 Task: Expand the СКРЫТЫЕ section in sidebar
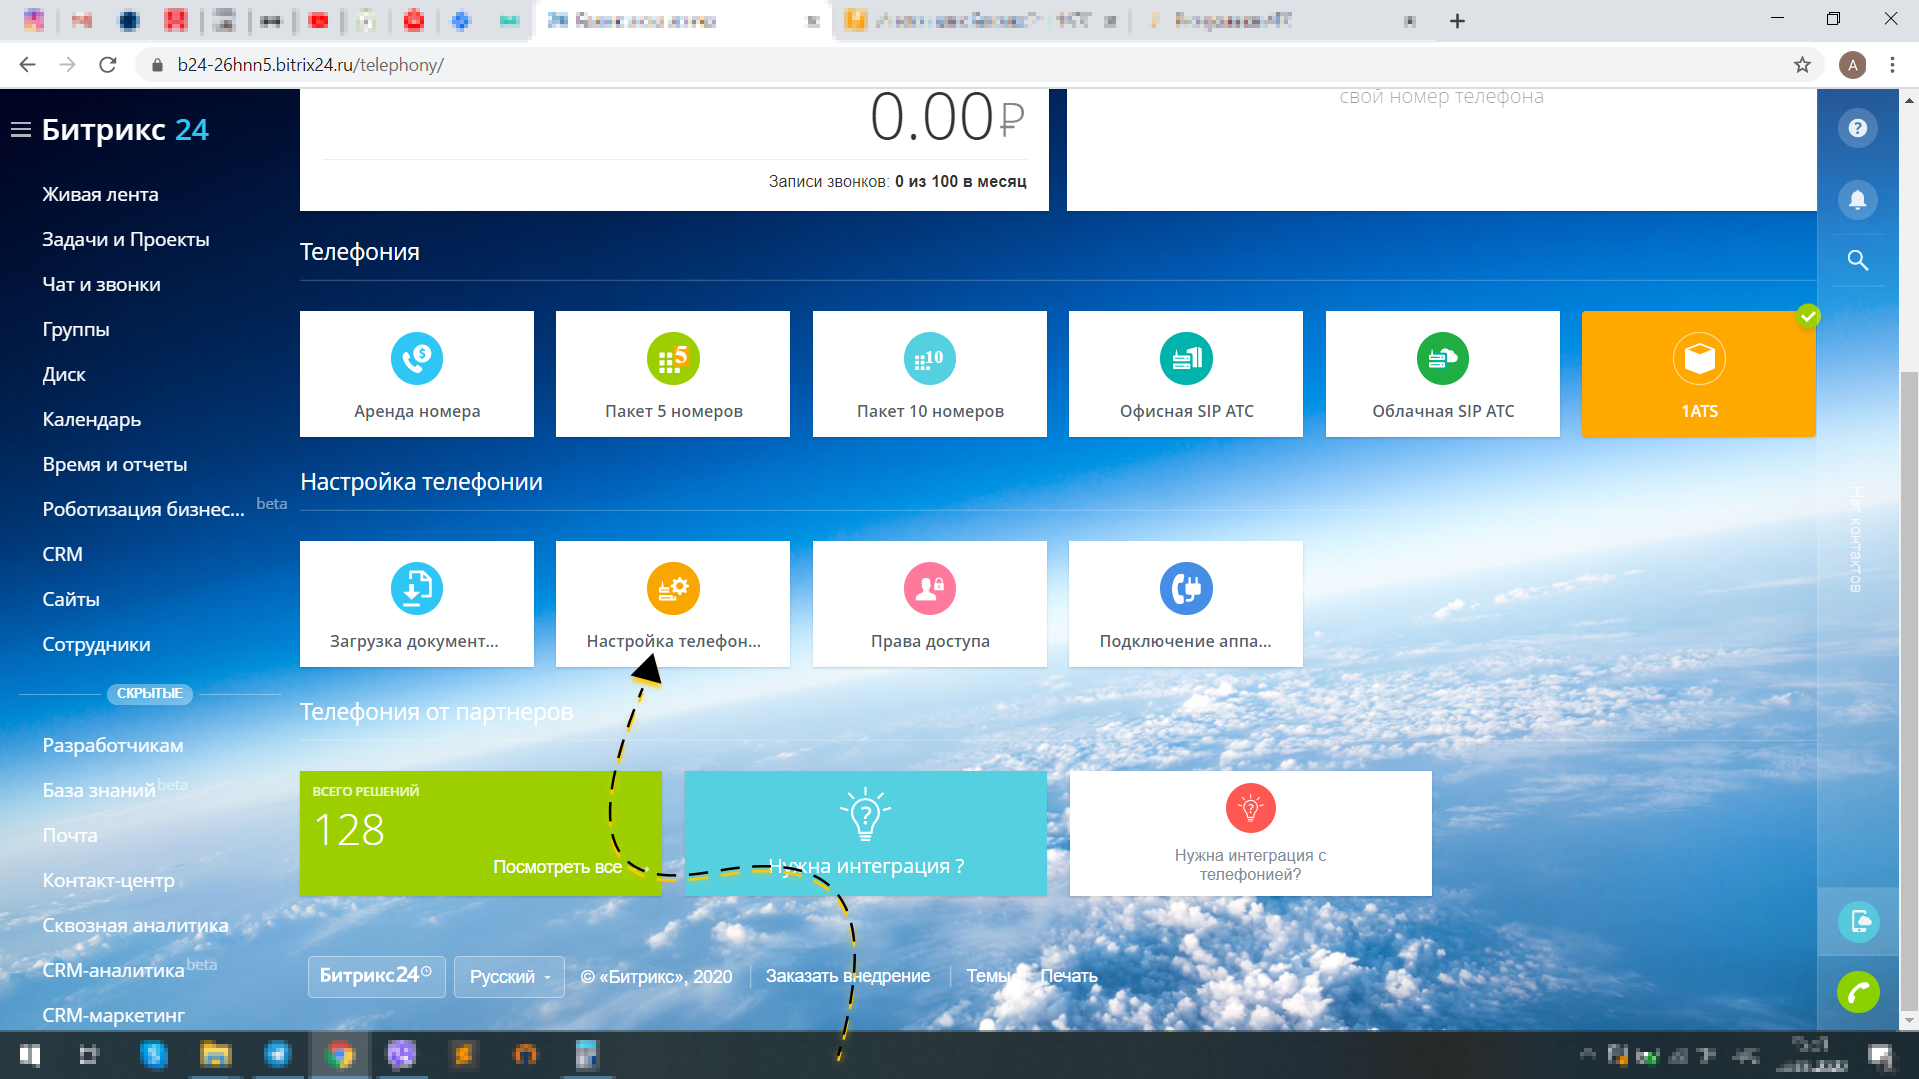[149, 693]
